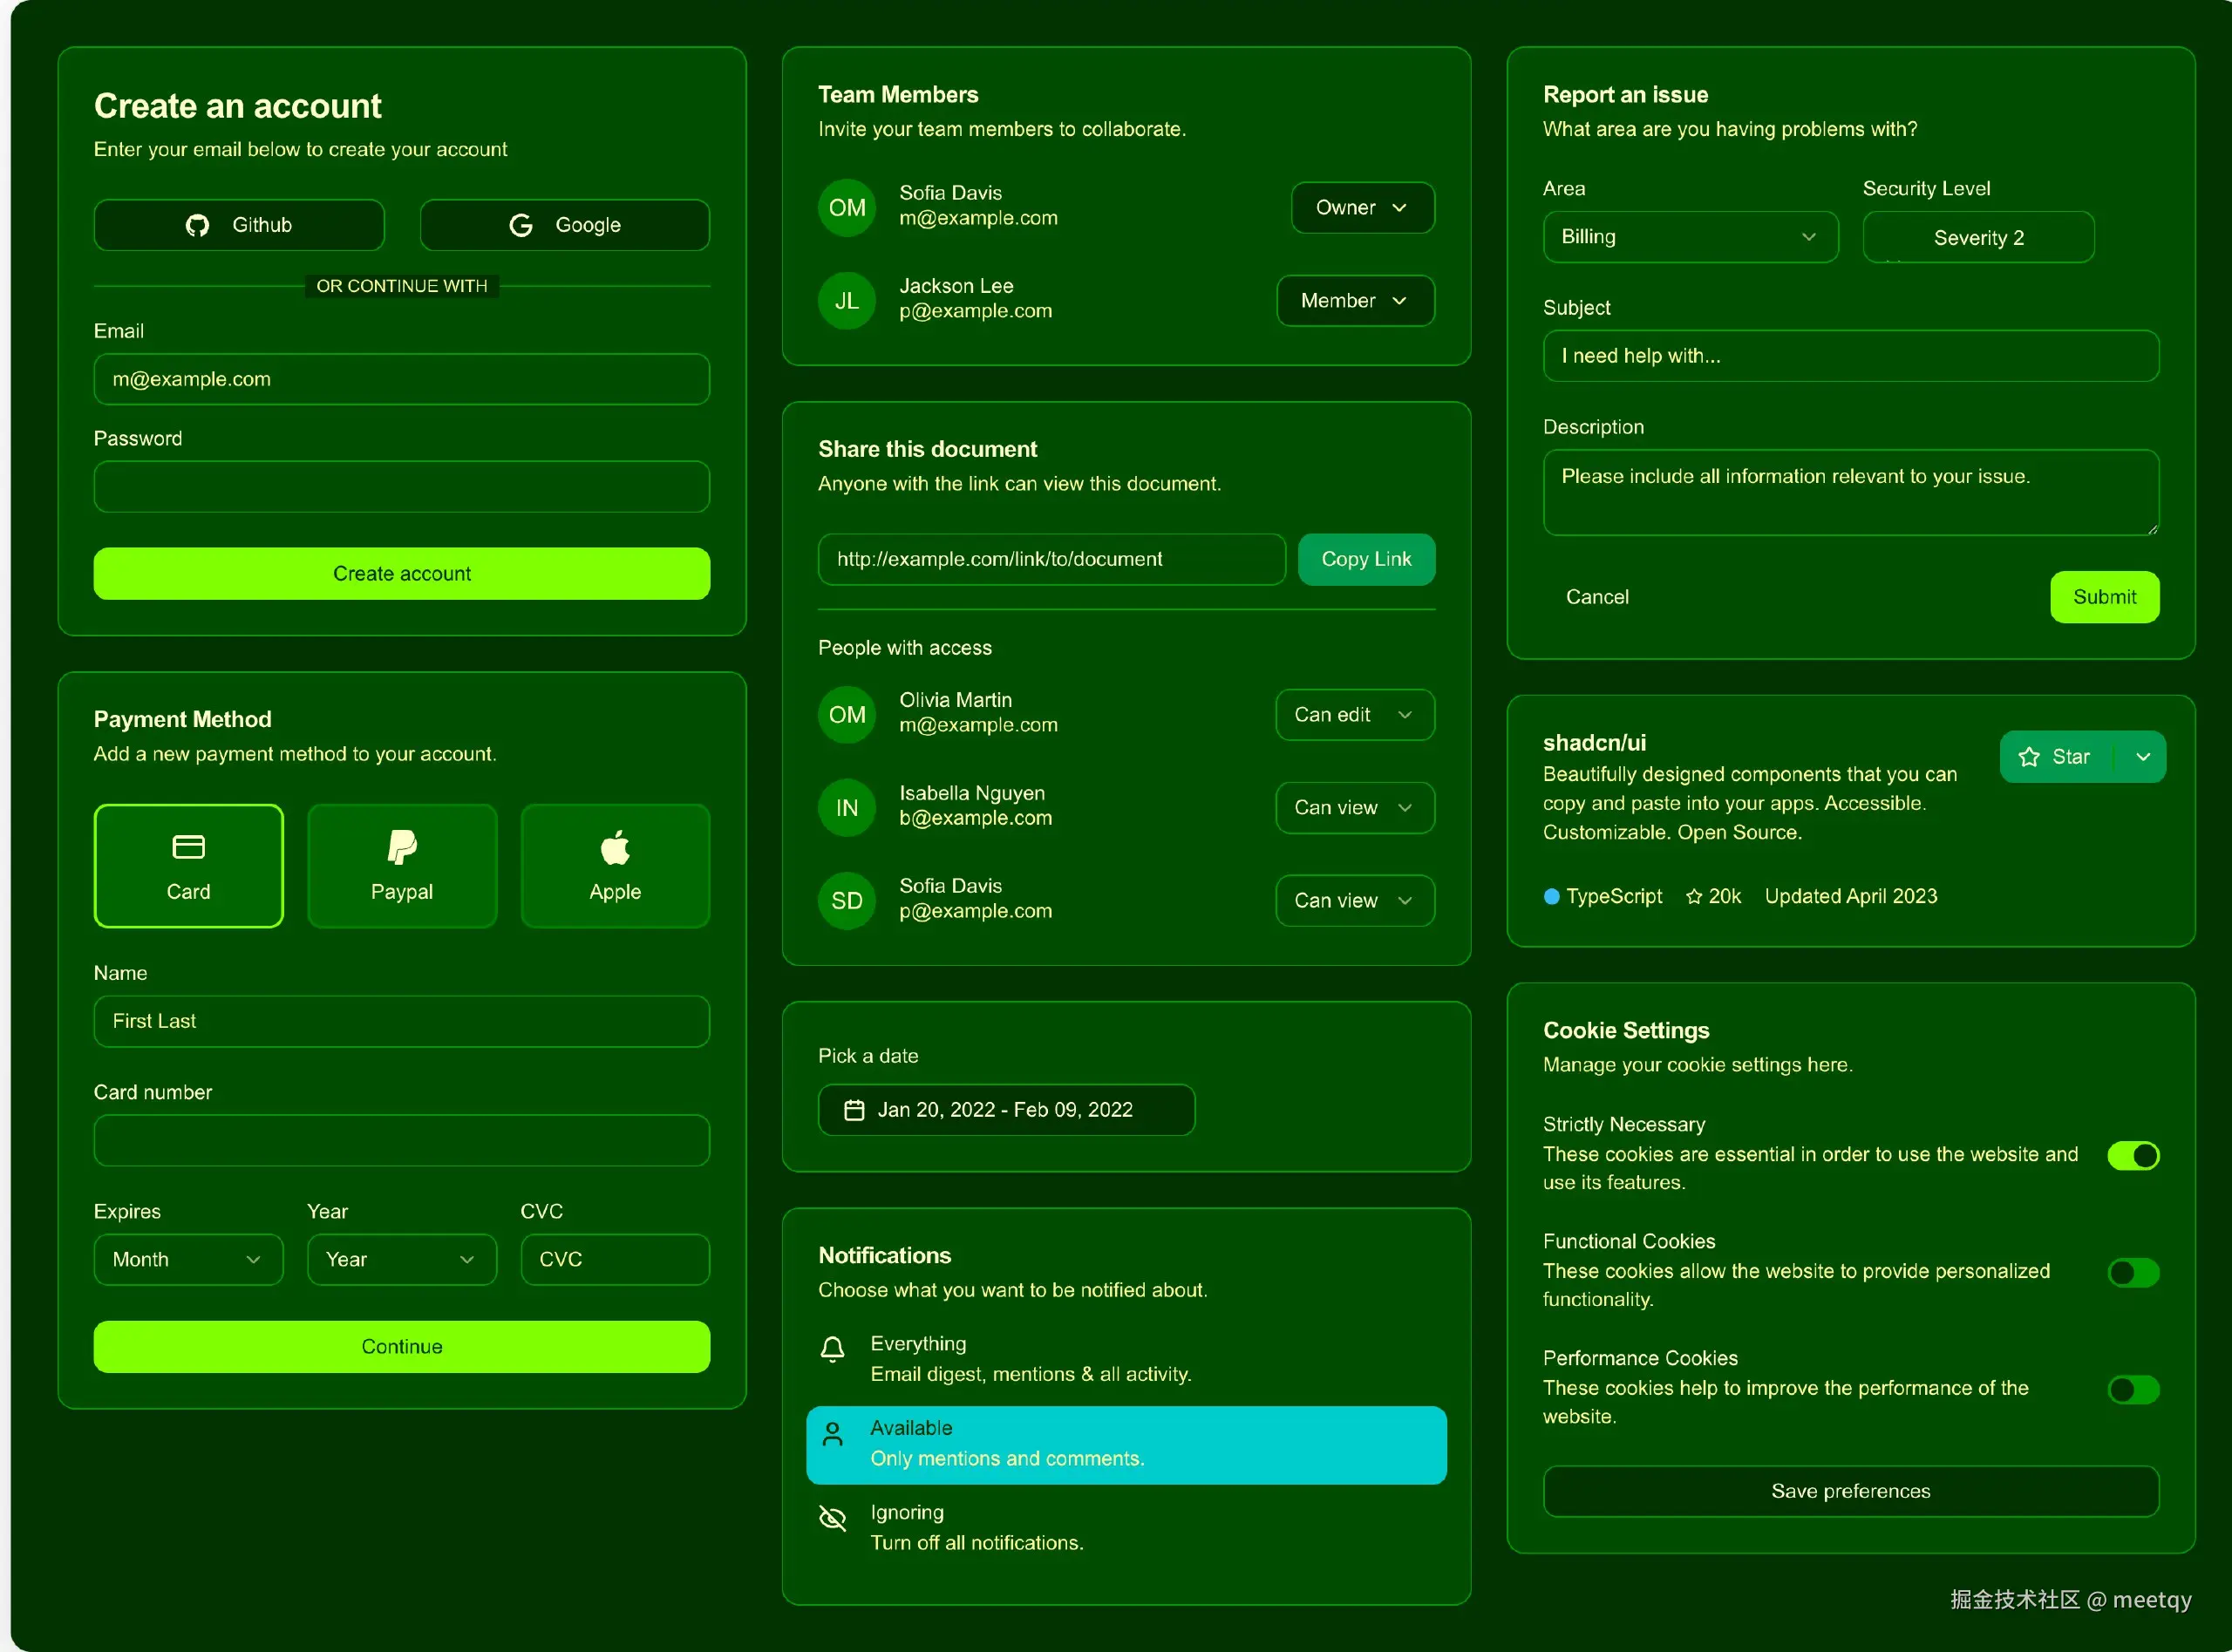Click the Github logo icon
The width and height of the screenshot is (2232, 1652).
click(x=197, y=225)
